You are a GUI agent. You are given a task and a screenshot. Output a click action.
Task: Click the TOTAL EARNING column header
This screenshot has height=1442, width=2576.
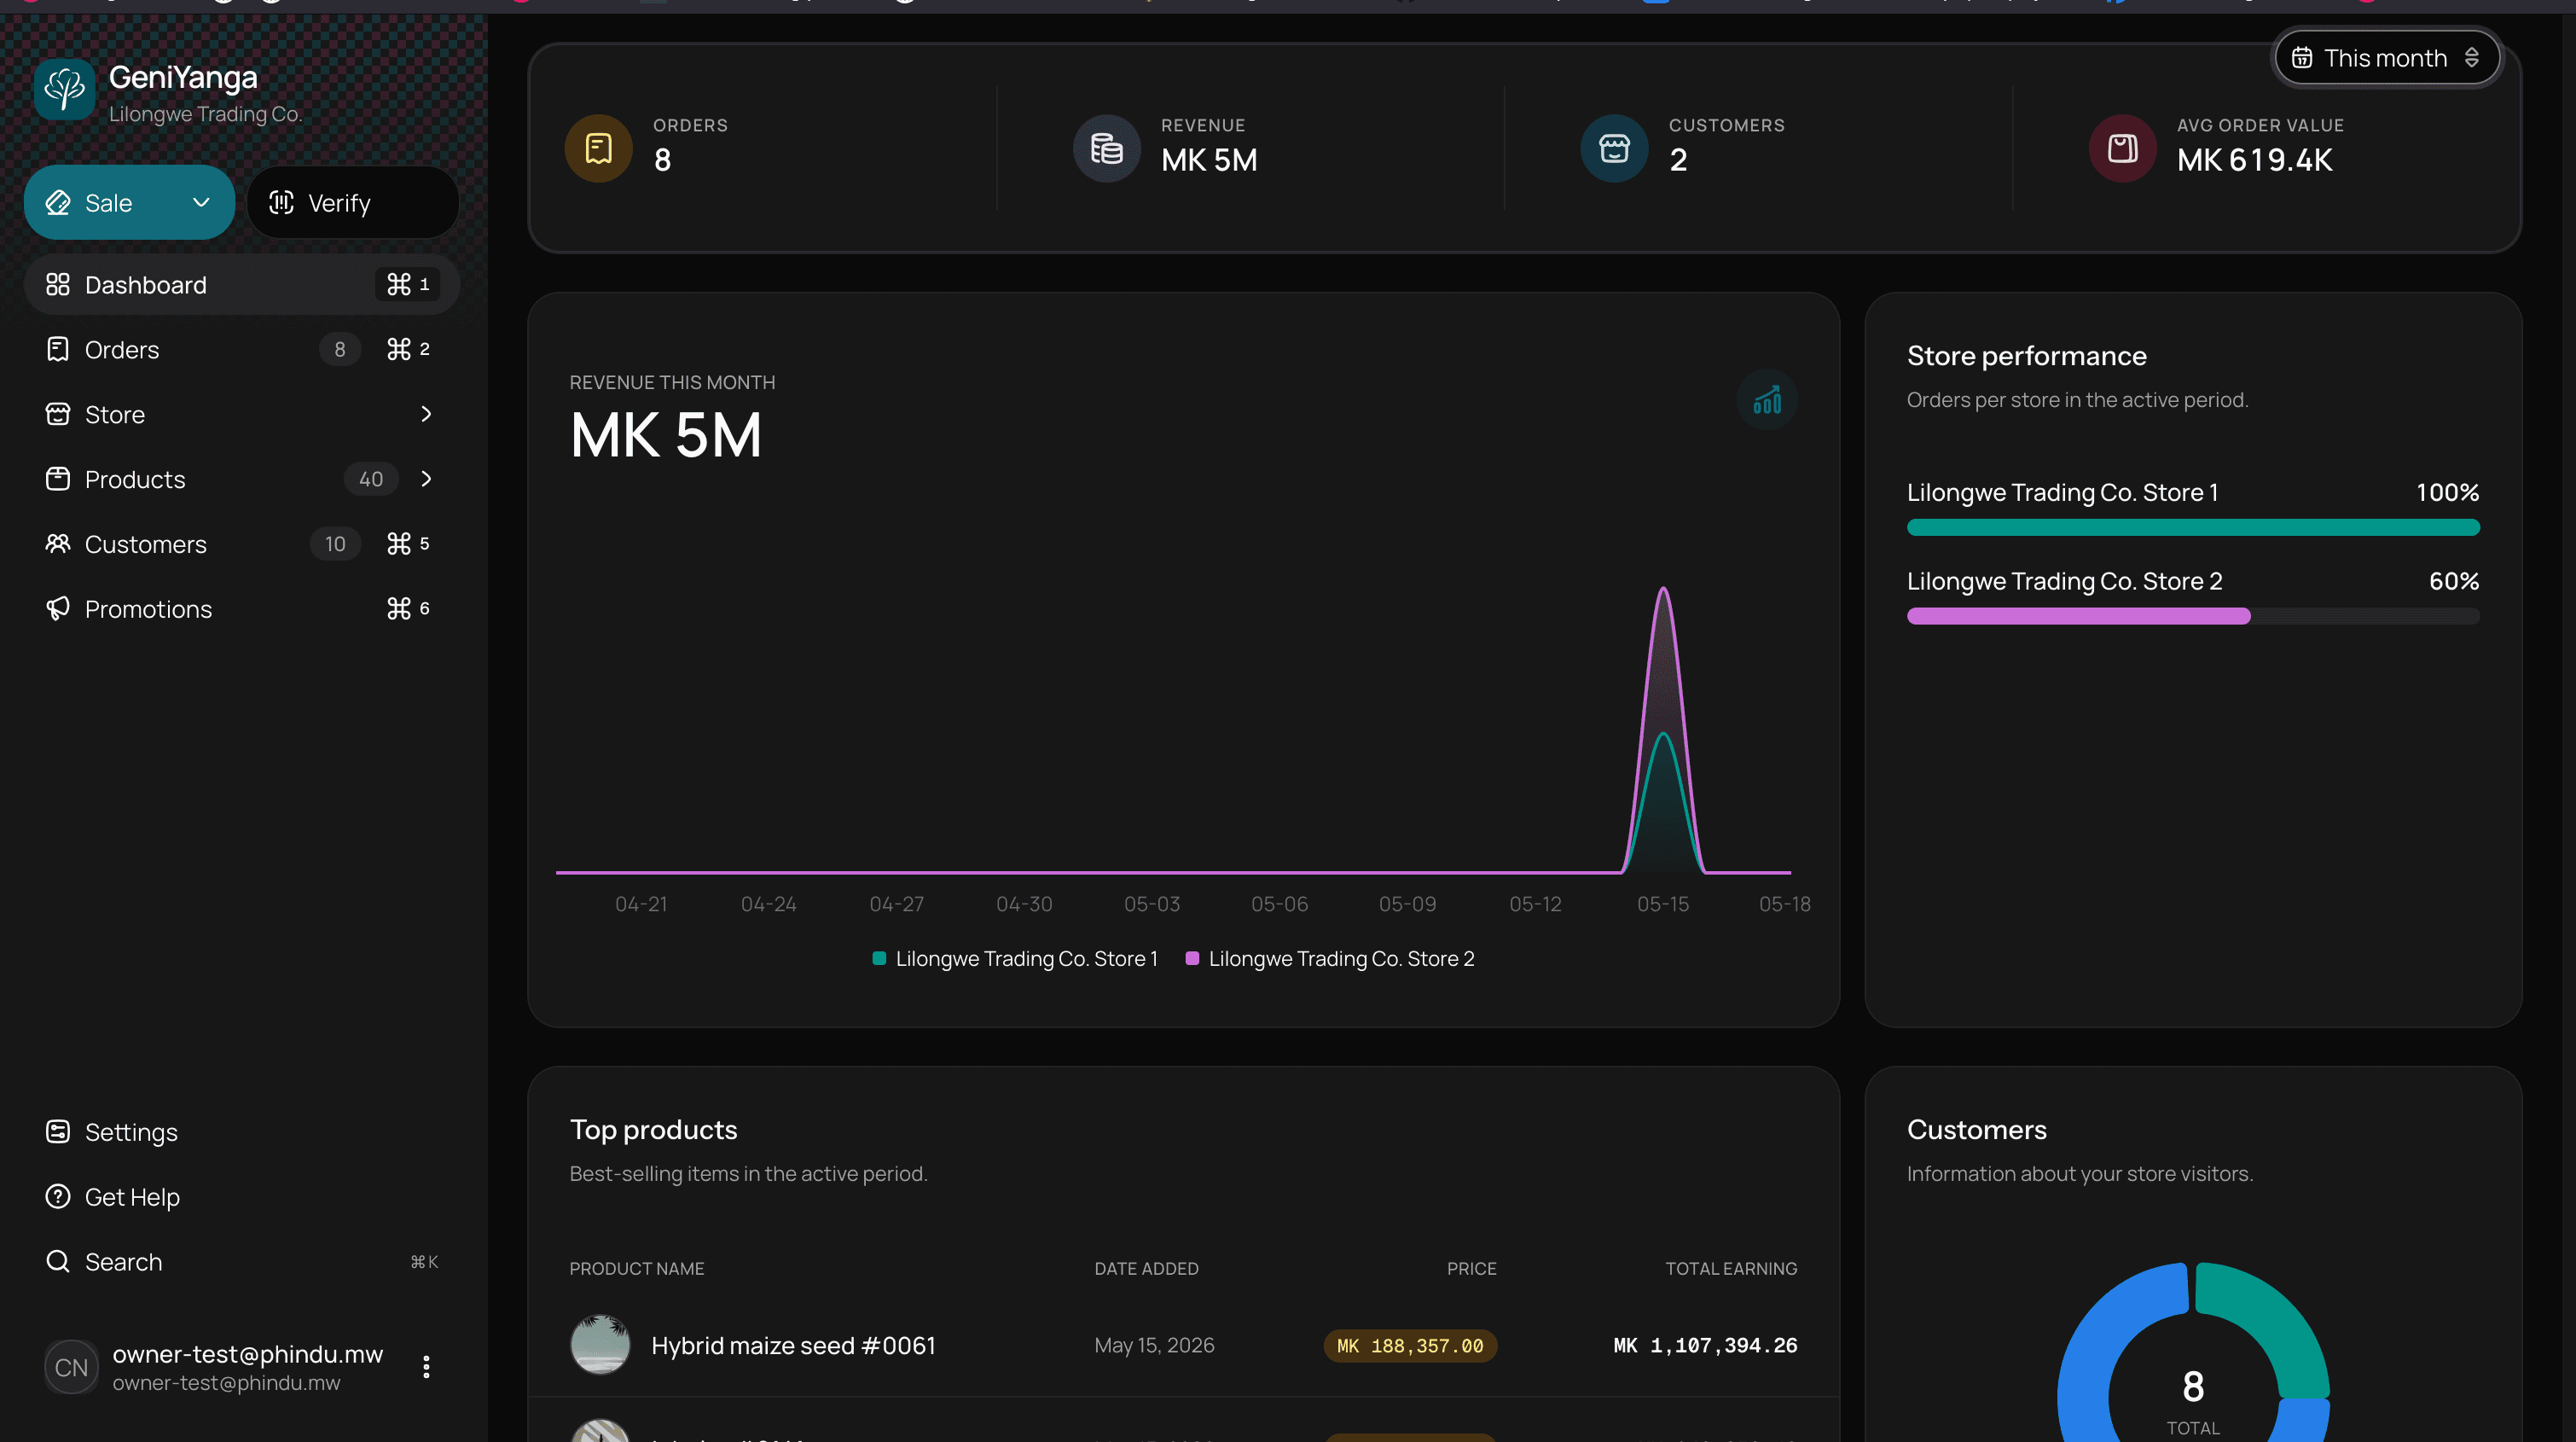point(1731,1269)
